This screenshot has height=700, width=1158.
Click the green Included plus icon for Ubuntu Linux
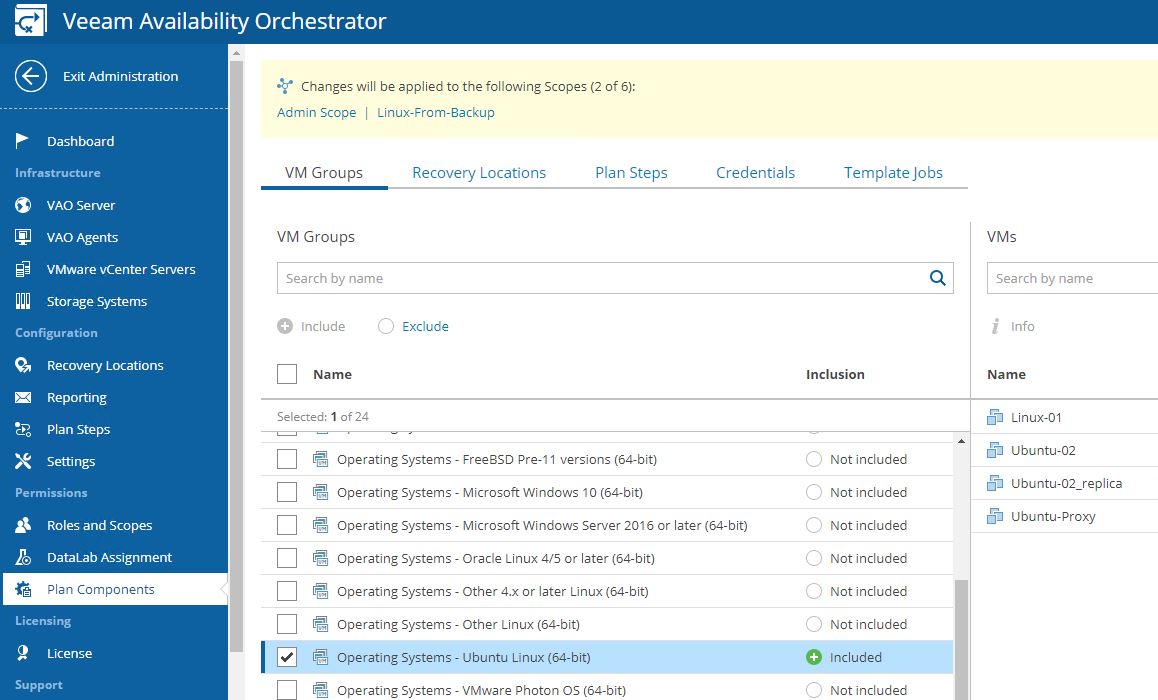pos(814,657)
